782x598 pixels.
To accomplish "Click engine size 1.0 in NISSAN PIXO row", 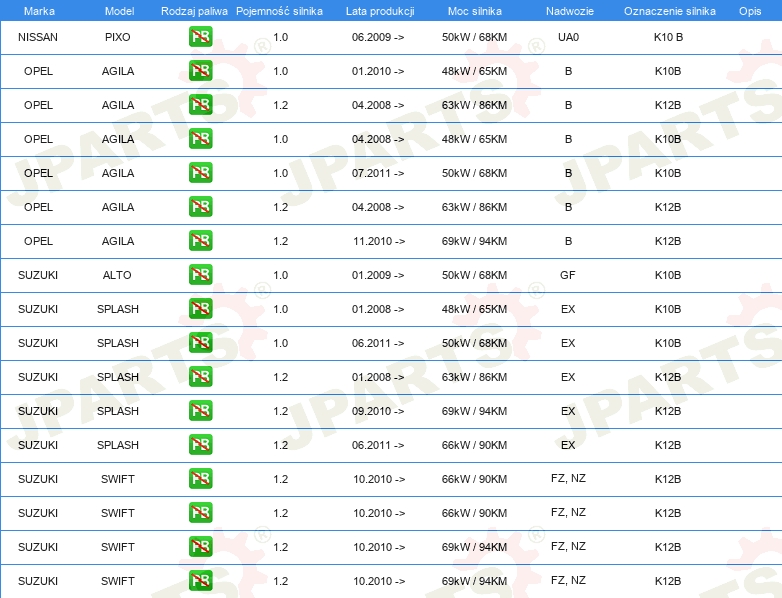I will 281,37.
